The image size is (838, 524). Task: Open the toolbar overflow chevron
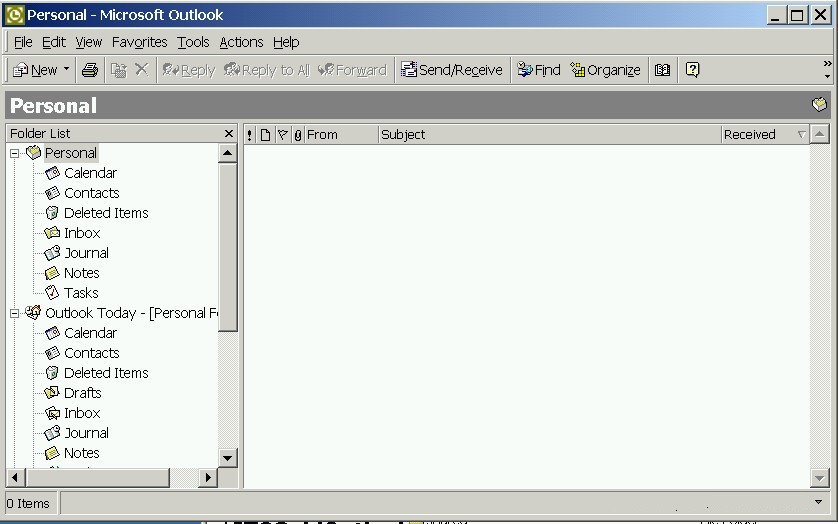click(827, 64)
